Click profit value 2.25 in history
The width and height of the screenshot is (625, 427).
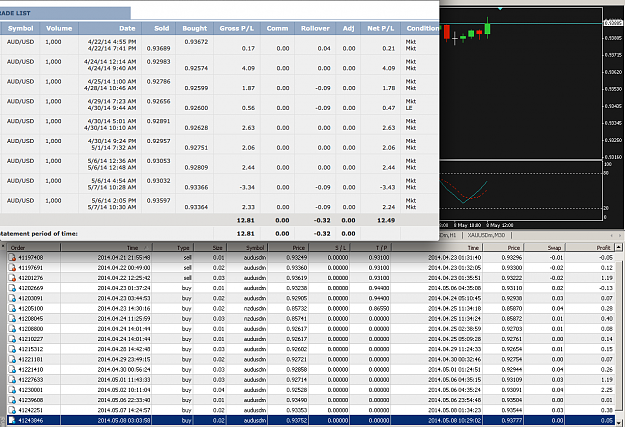607,390
